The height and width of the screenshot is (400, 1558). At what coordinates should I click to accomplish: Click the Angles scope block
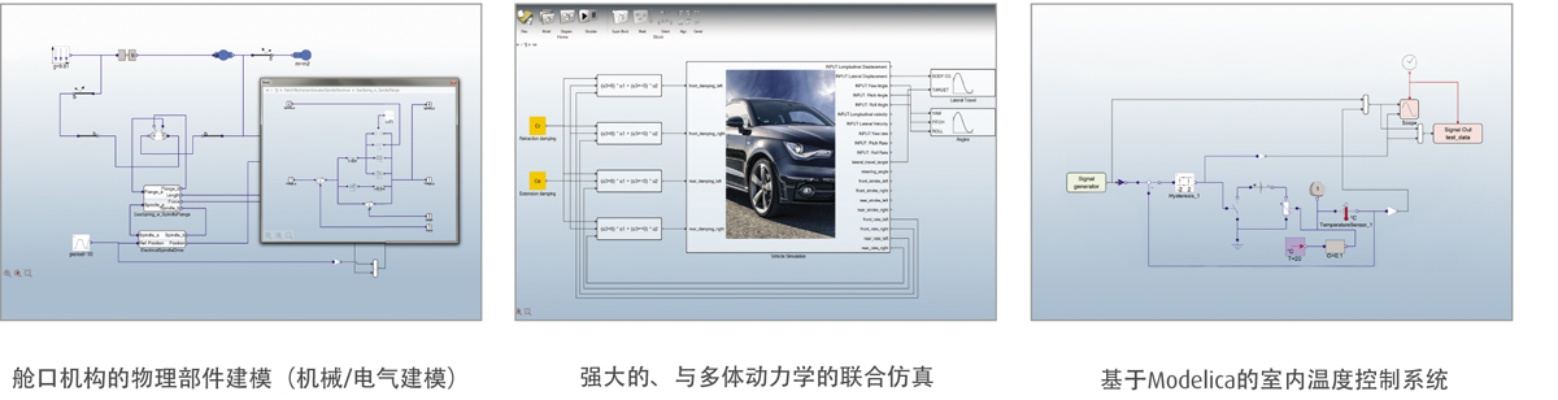click(962, 122)
